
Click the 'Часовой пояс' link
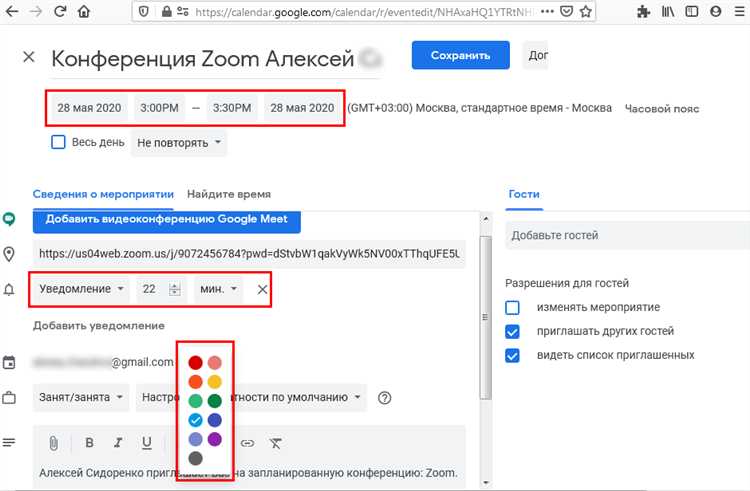tap(662, 109)
